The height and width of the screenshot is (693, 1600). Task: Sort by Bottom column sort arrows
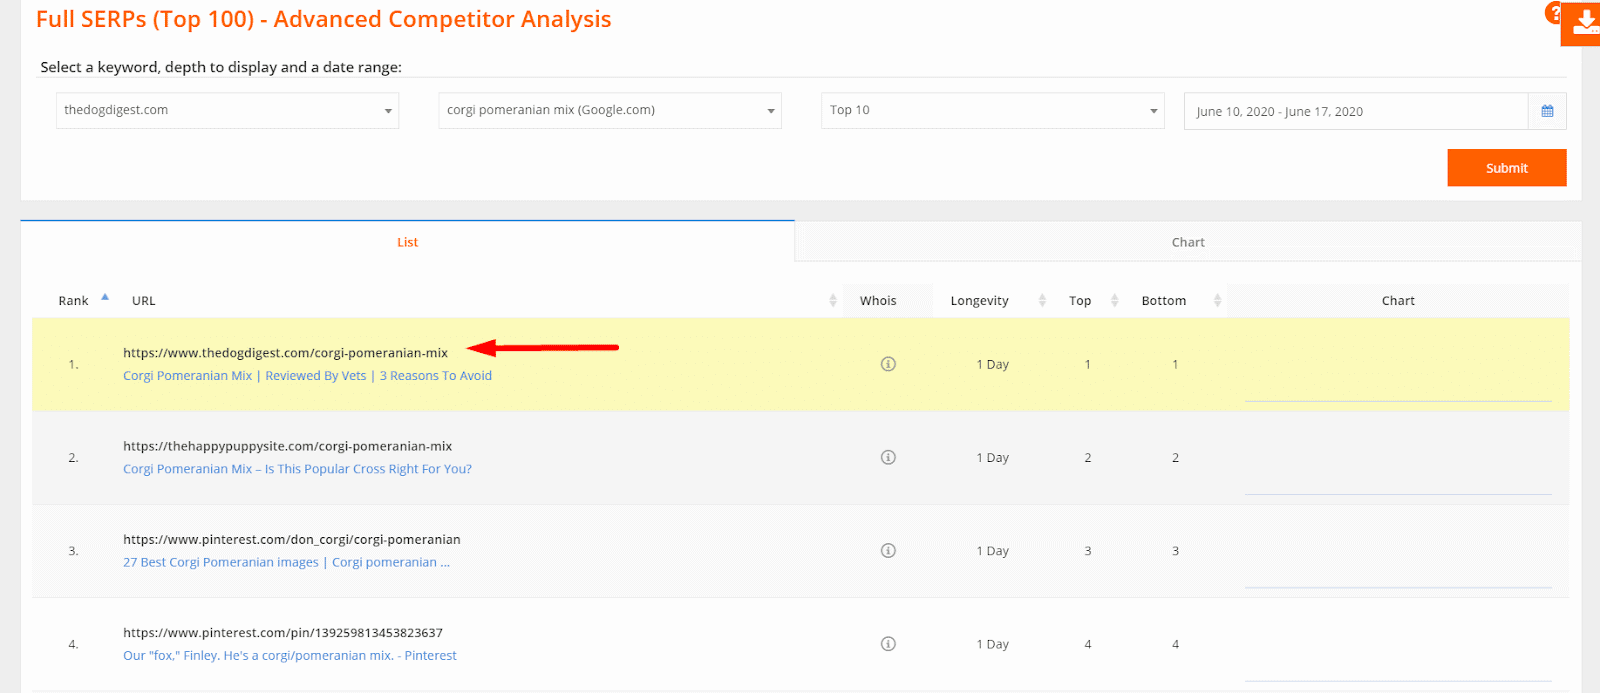(x=1217, y=300)
